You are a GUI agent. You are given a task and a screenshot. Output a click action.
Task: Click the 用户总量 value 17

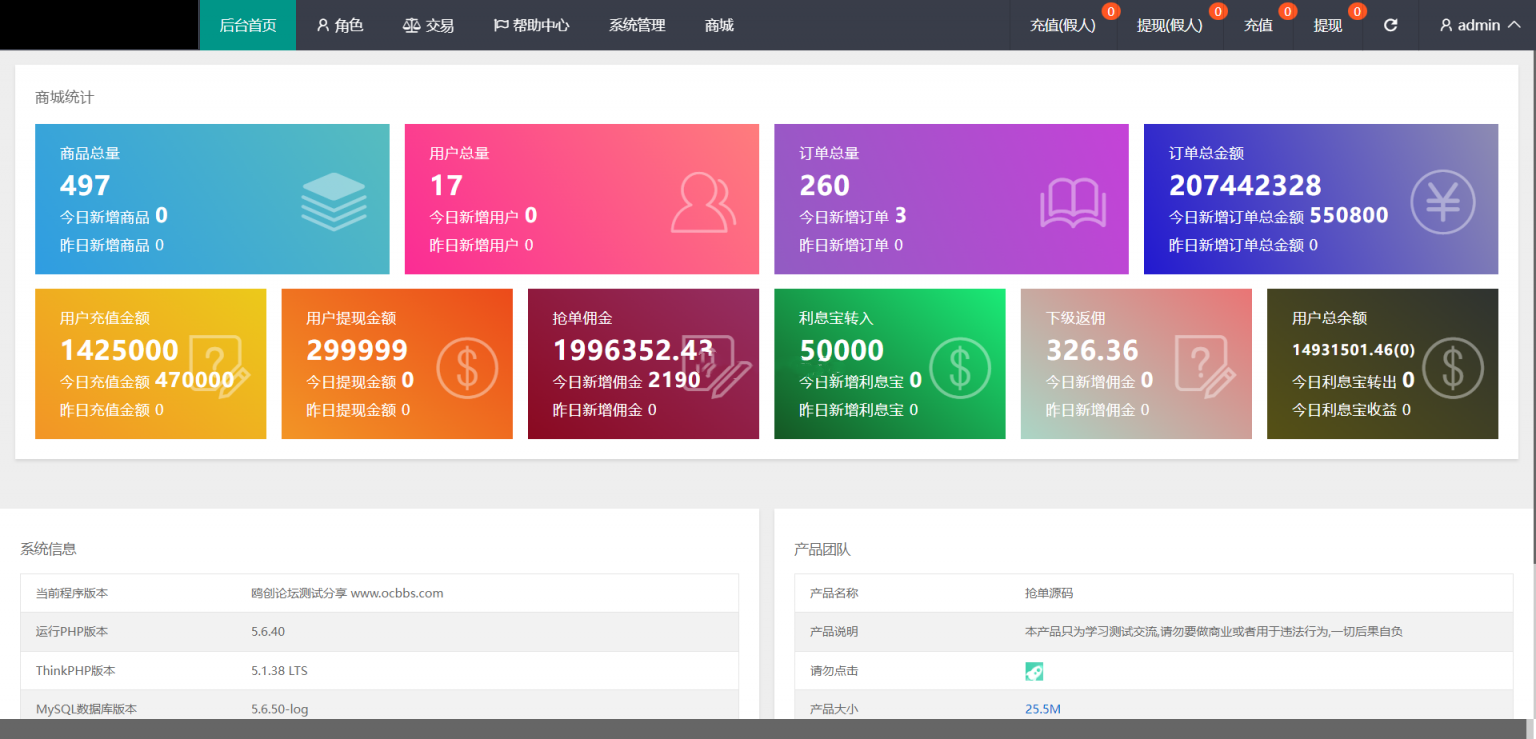[446, 185]
